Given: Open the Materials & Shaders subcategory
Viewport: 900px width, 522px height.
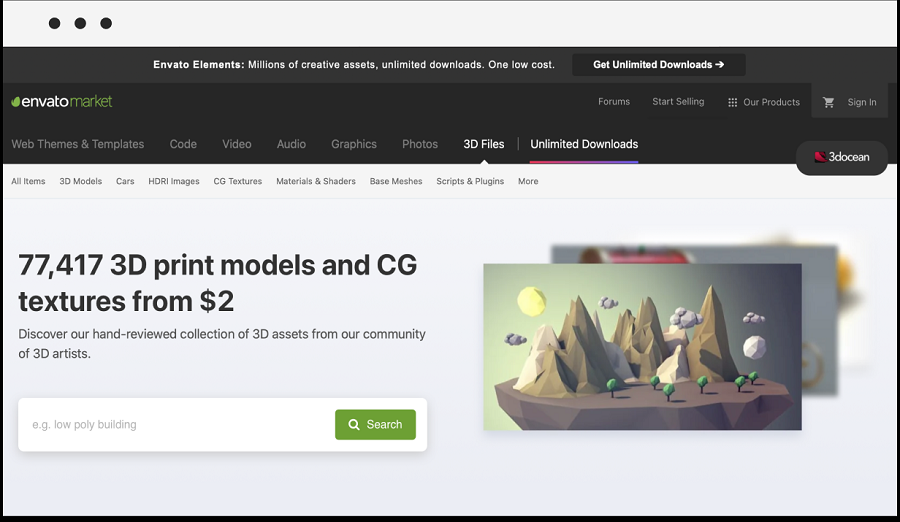Looking at the screenshot, I should click(316, 181).
